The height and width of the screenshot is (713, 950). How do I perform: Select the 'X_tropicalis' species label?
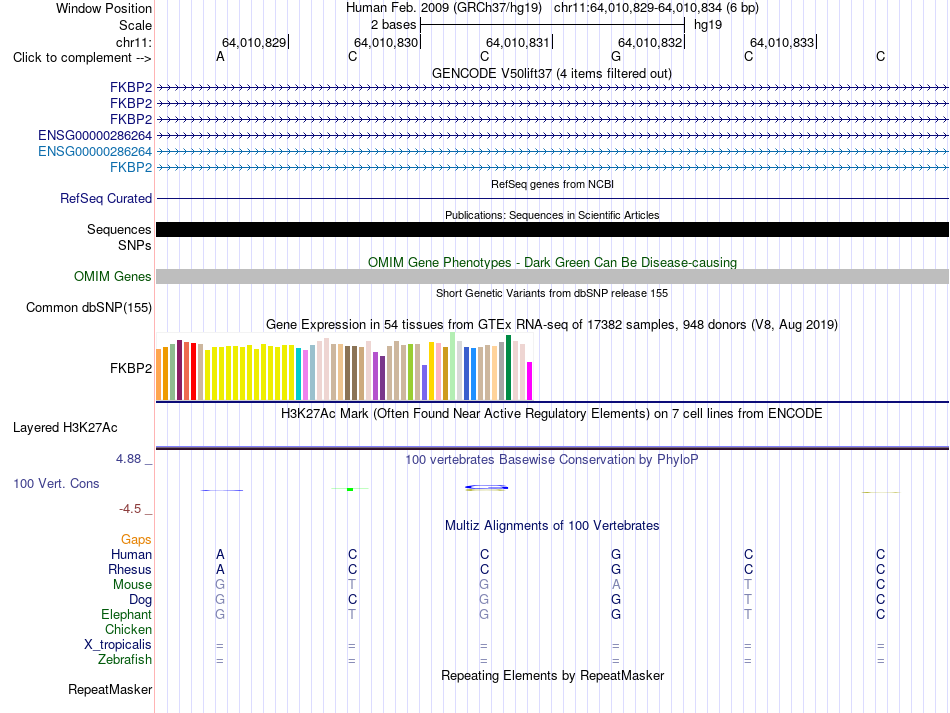118,645
